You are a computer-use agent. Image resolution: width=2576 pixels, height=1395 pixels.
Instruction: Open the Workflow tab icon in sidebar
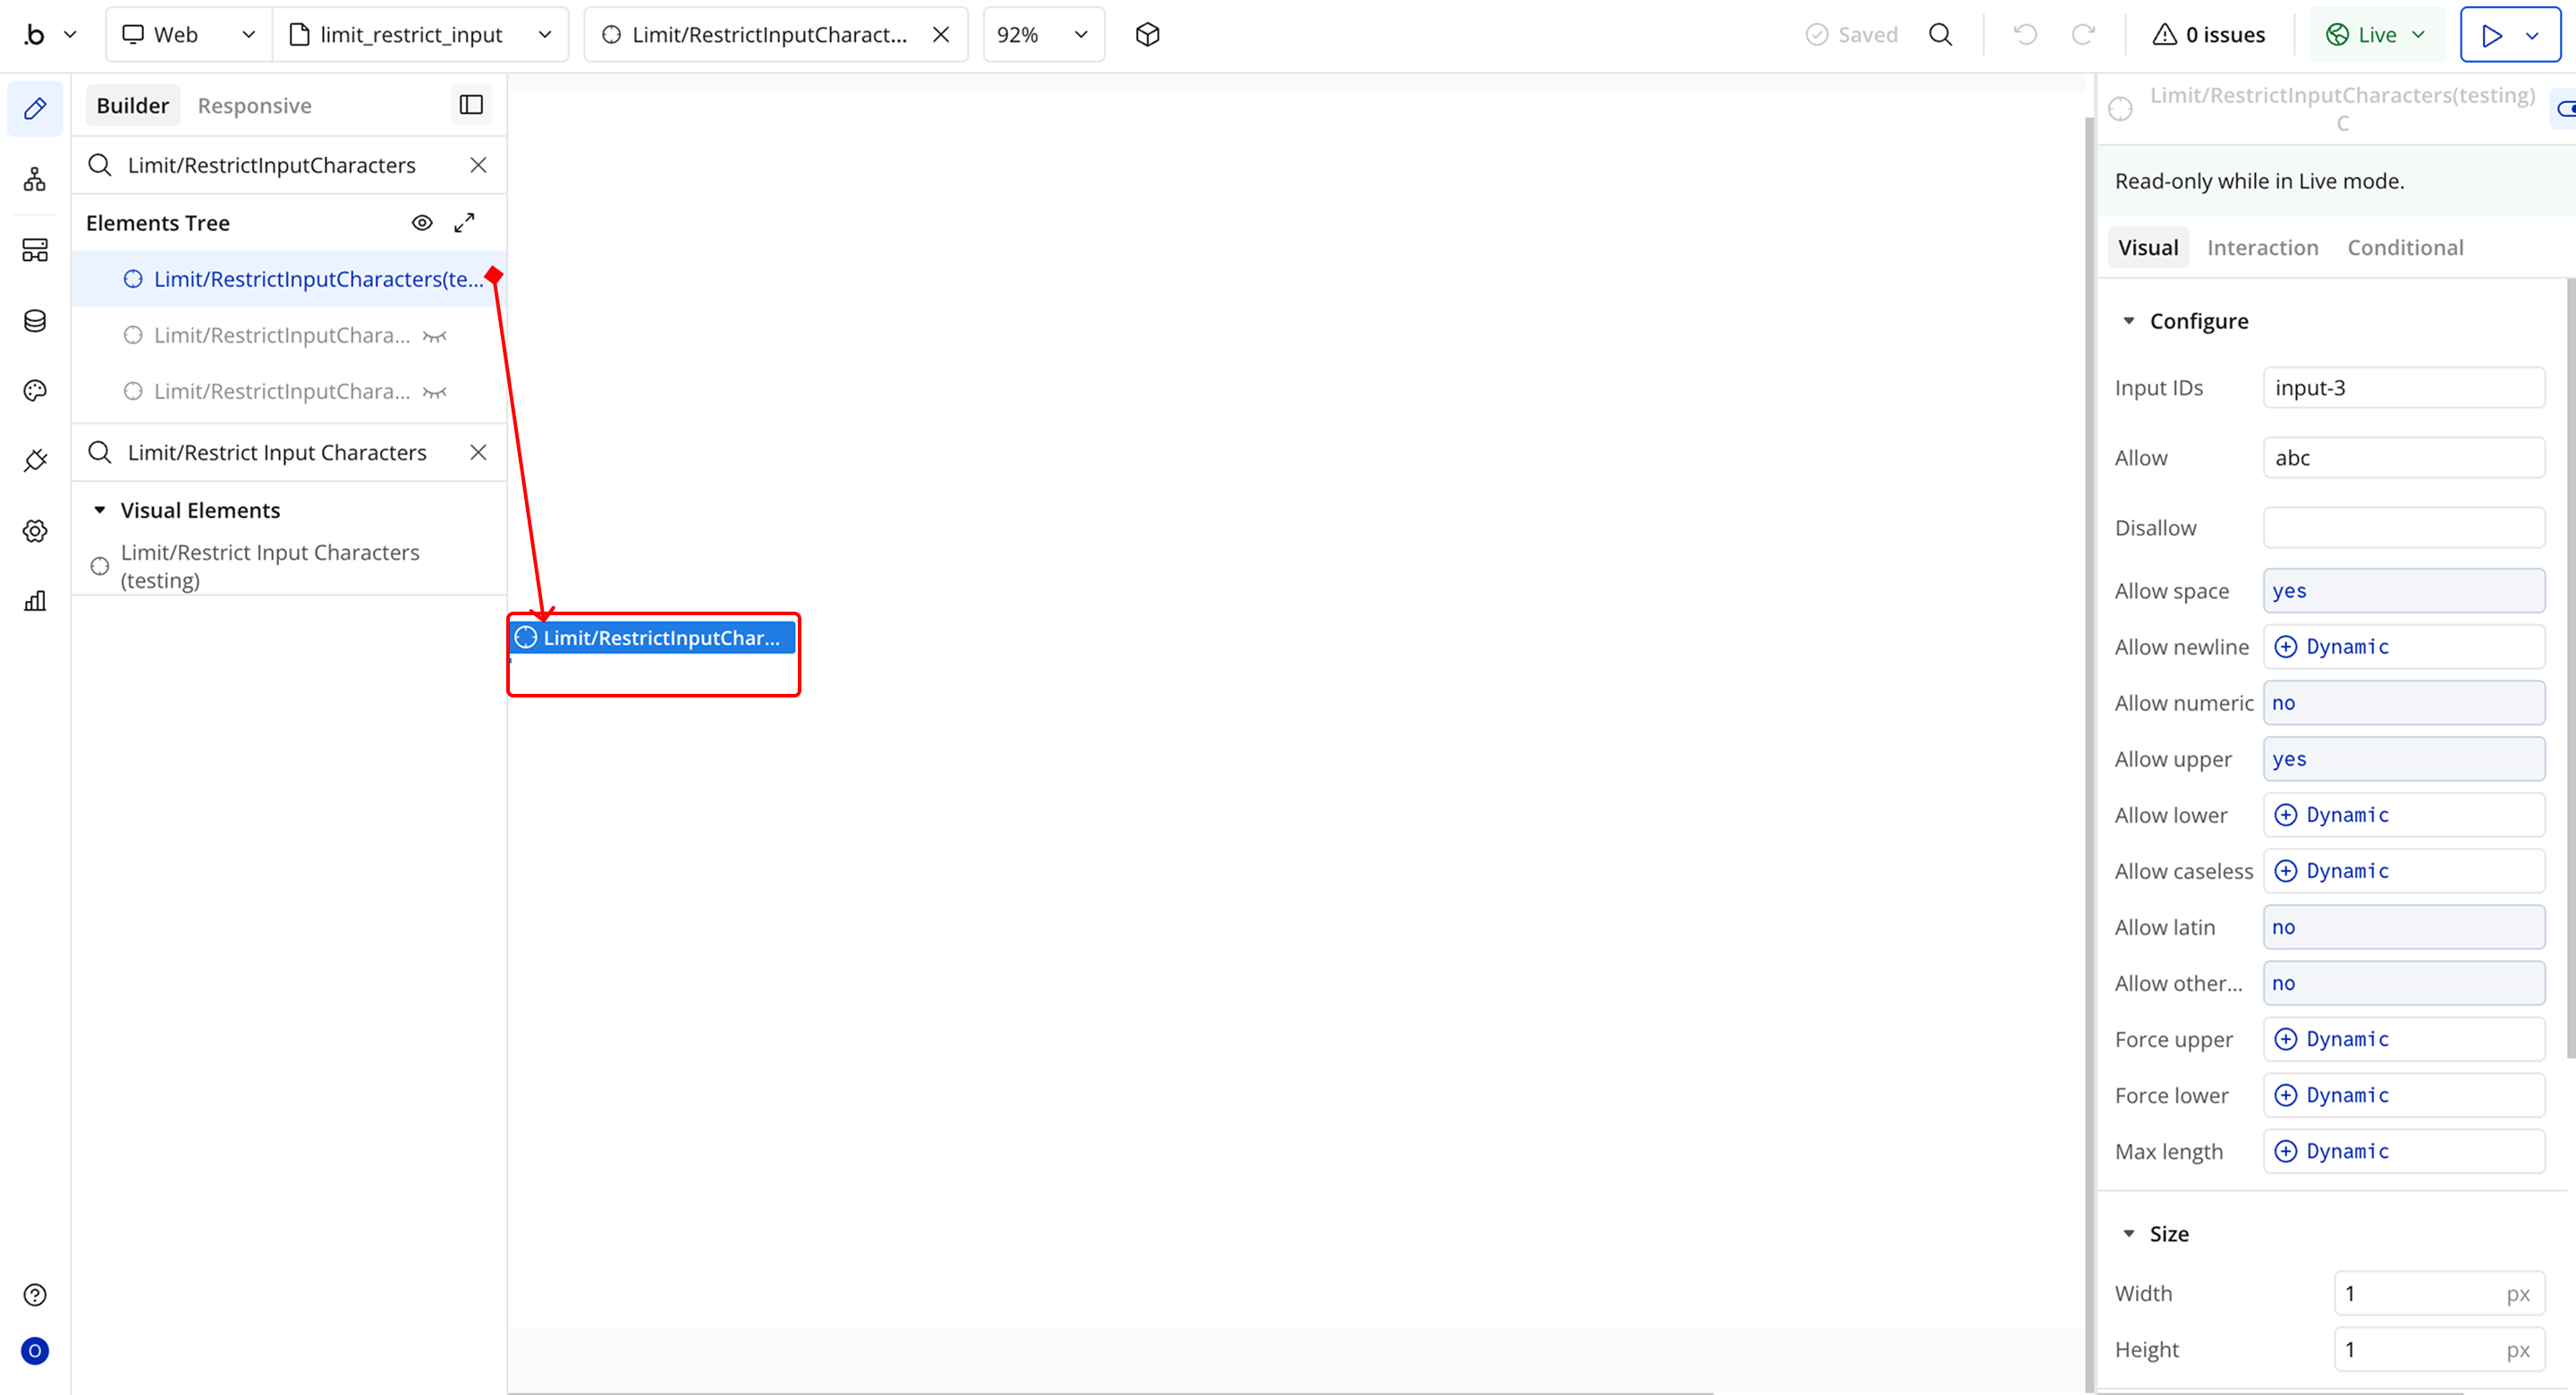tap(35, 179)
